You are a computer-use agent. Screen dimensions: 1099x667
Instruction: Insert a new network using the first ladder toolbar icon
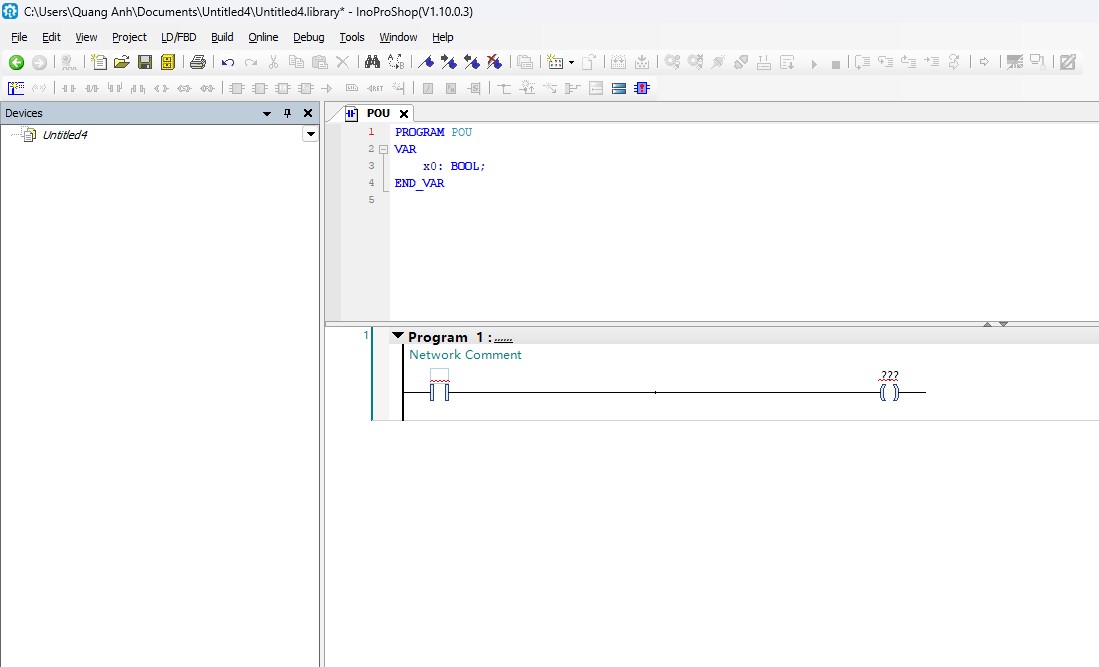[15, 88]
